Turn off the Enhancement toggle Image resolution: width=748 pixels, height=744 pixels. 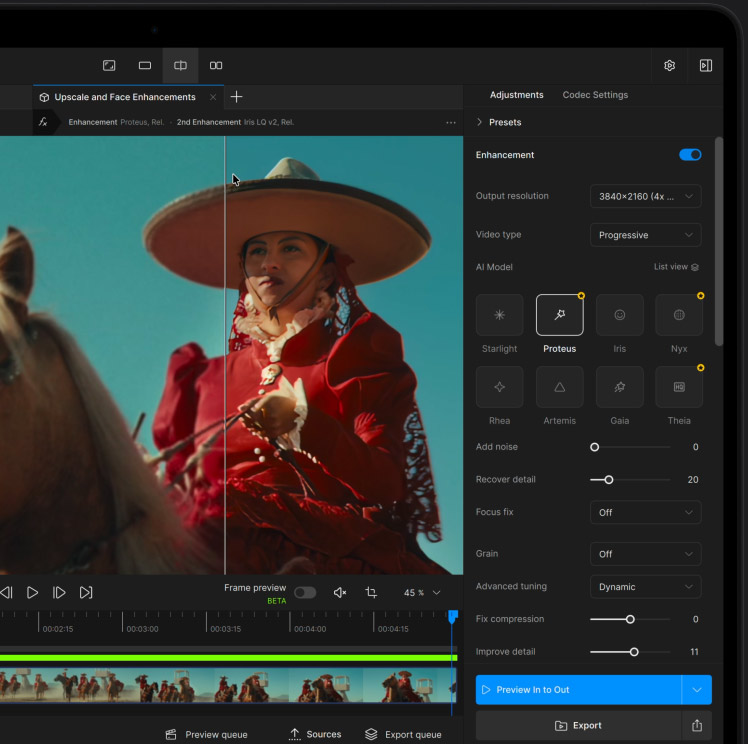pyautogui.click(x=689, y=155)
